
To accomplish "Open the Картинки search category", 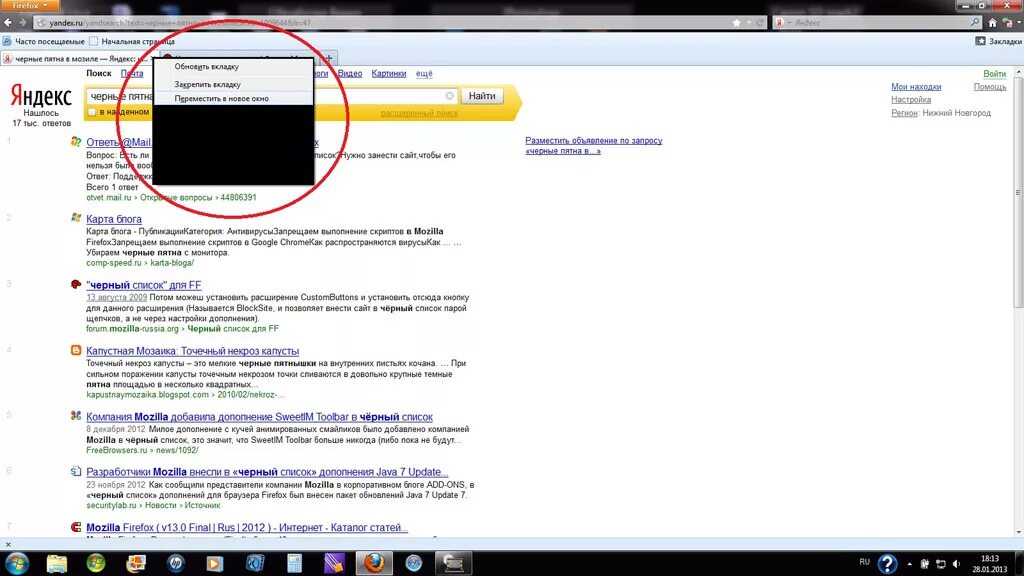I will tap(389, 74).
